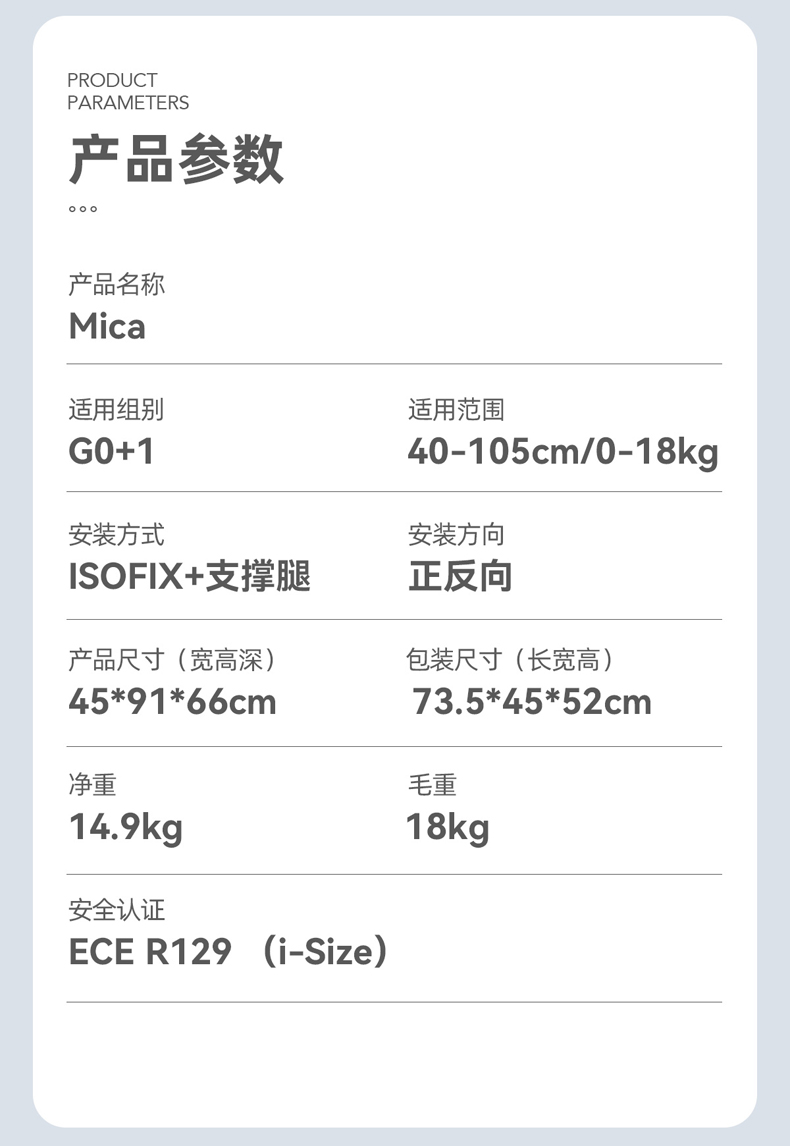790x1146 pixels.
Task: Click the 73.5*45*52cm package size
Action: (531, 702)
